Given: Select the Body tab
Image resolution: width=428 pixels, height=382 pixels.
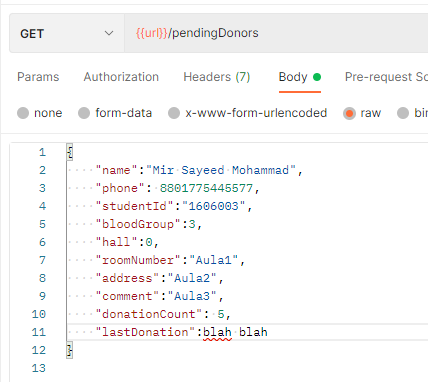Looking at the screenshot, I should pos(300,77).
